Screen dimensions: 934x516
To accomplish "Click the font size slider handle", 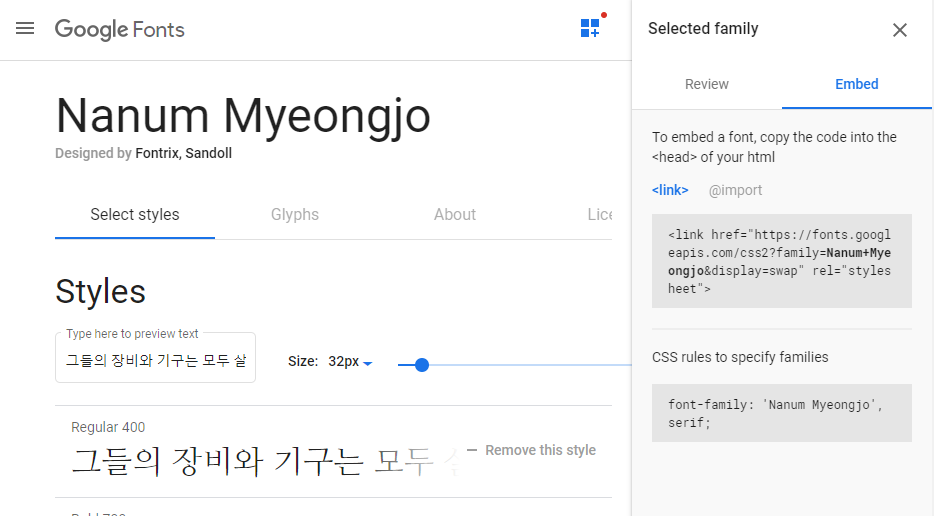I will coord(422,365).
